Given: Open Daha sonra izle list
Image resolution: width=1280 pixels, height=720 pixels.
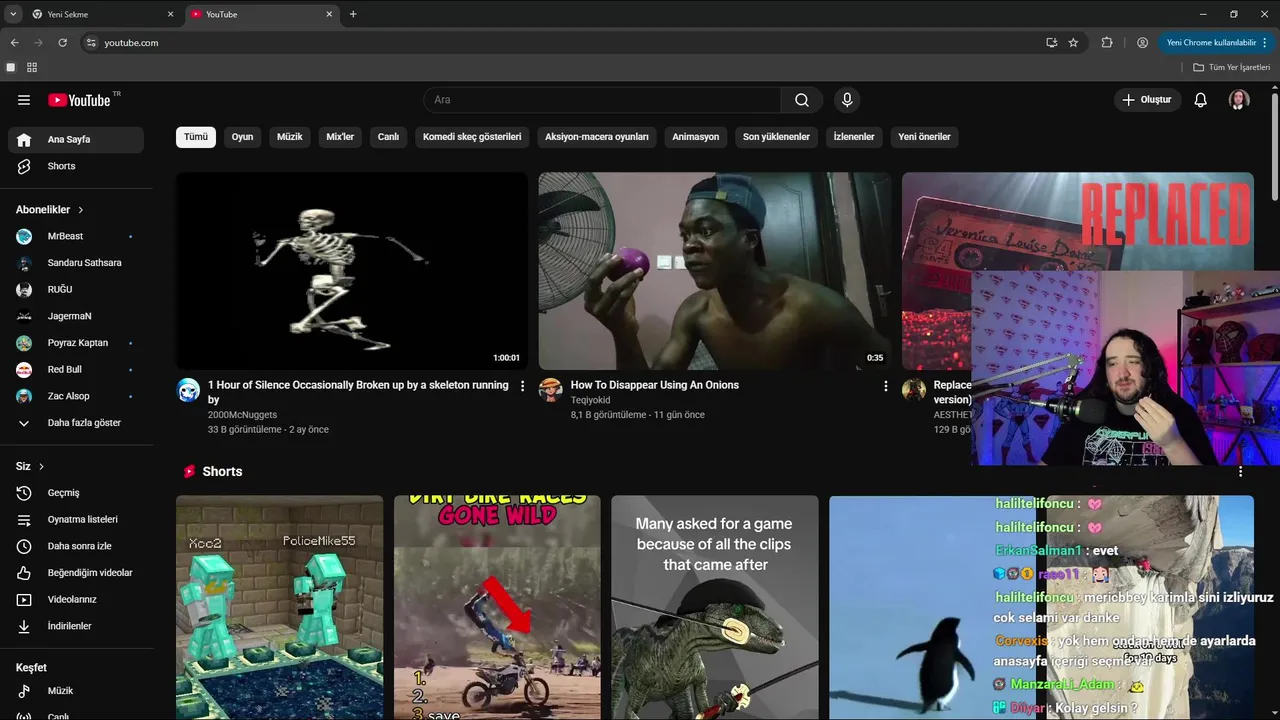Looking at the screenshot, I should (x=76, y=546).
